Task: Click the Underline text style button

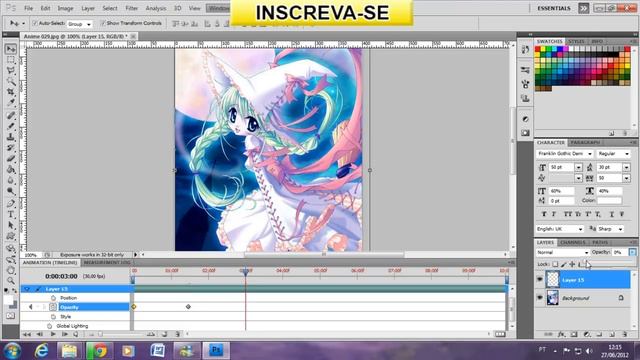Action: 611,214
